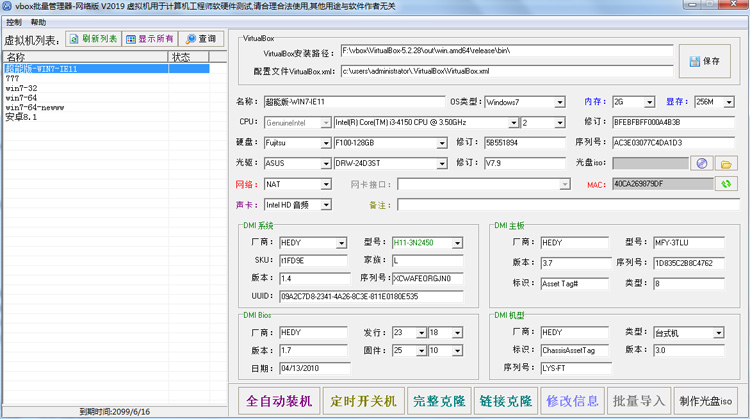Click the 全自动装机 button

point(279,401)
